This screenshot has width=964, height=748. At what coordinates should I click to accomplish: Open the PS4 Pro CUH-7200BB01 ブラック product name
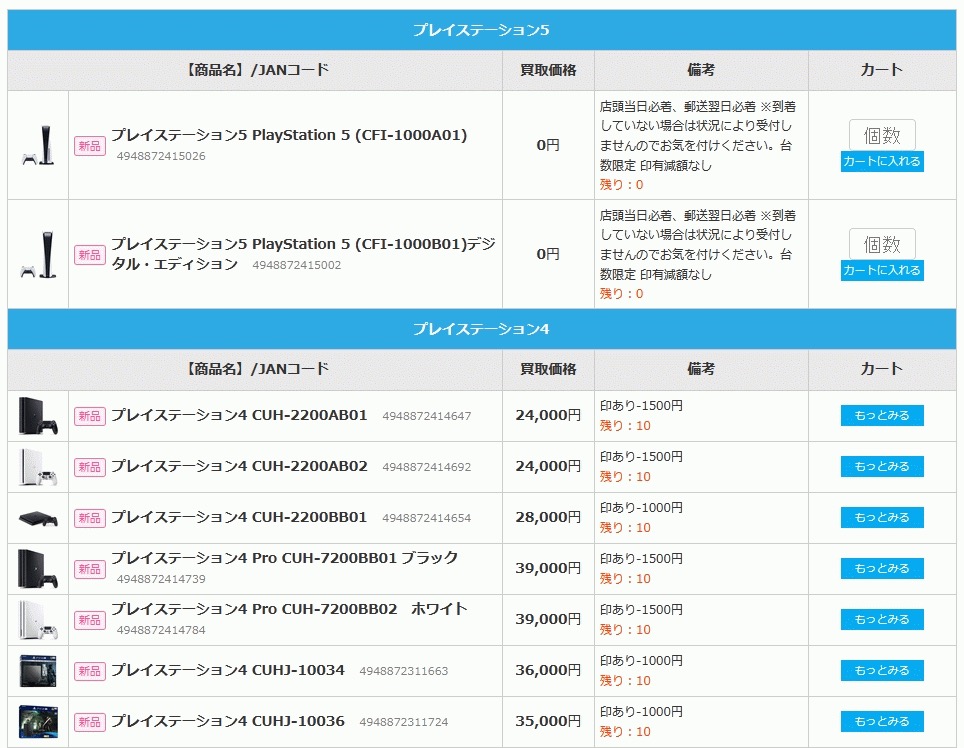pyautogui.click(x=284, y=558)
